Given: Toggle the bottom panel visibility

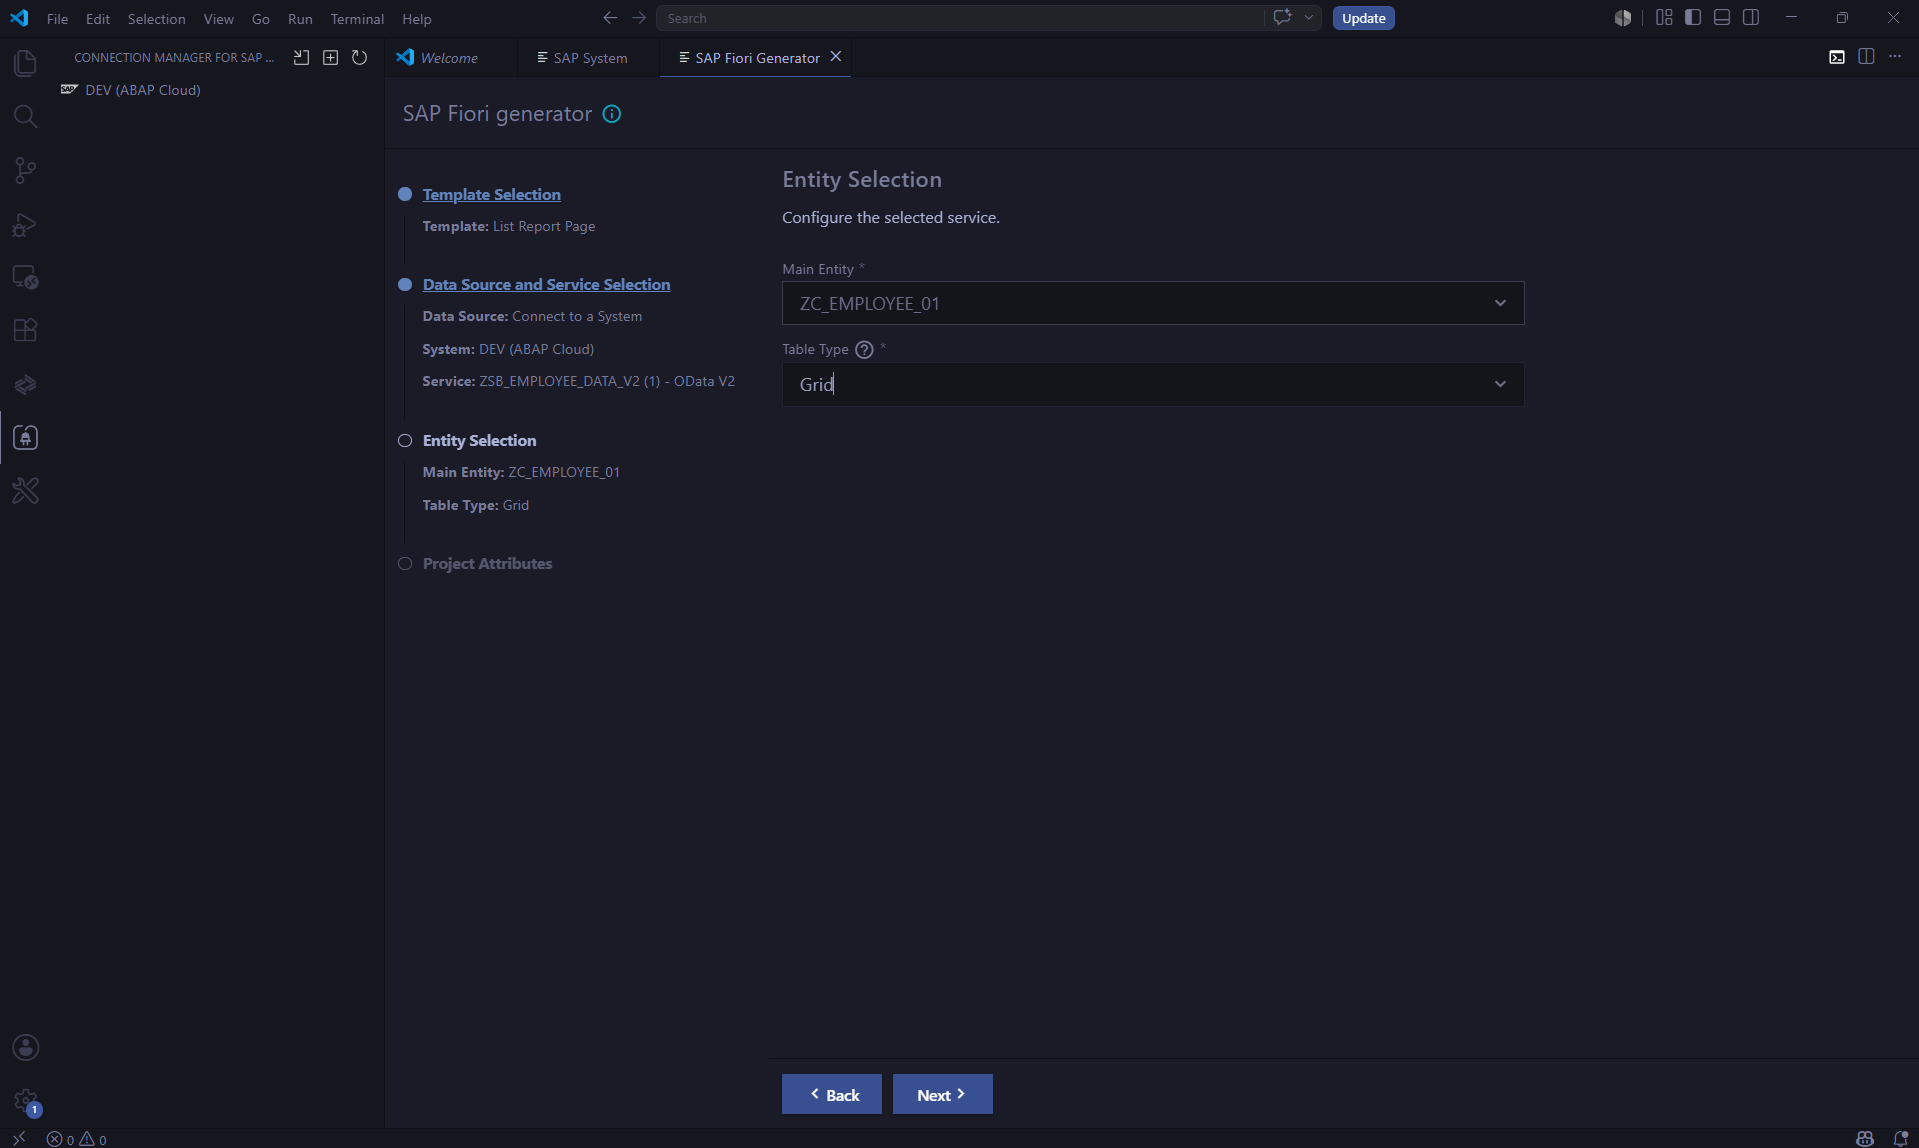Looking at the screenshot, I should (1722, 18).
